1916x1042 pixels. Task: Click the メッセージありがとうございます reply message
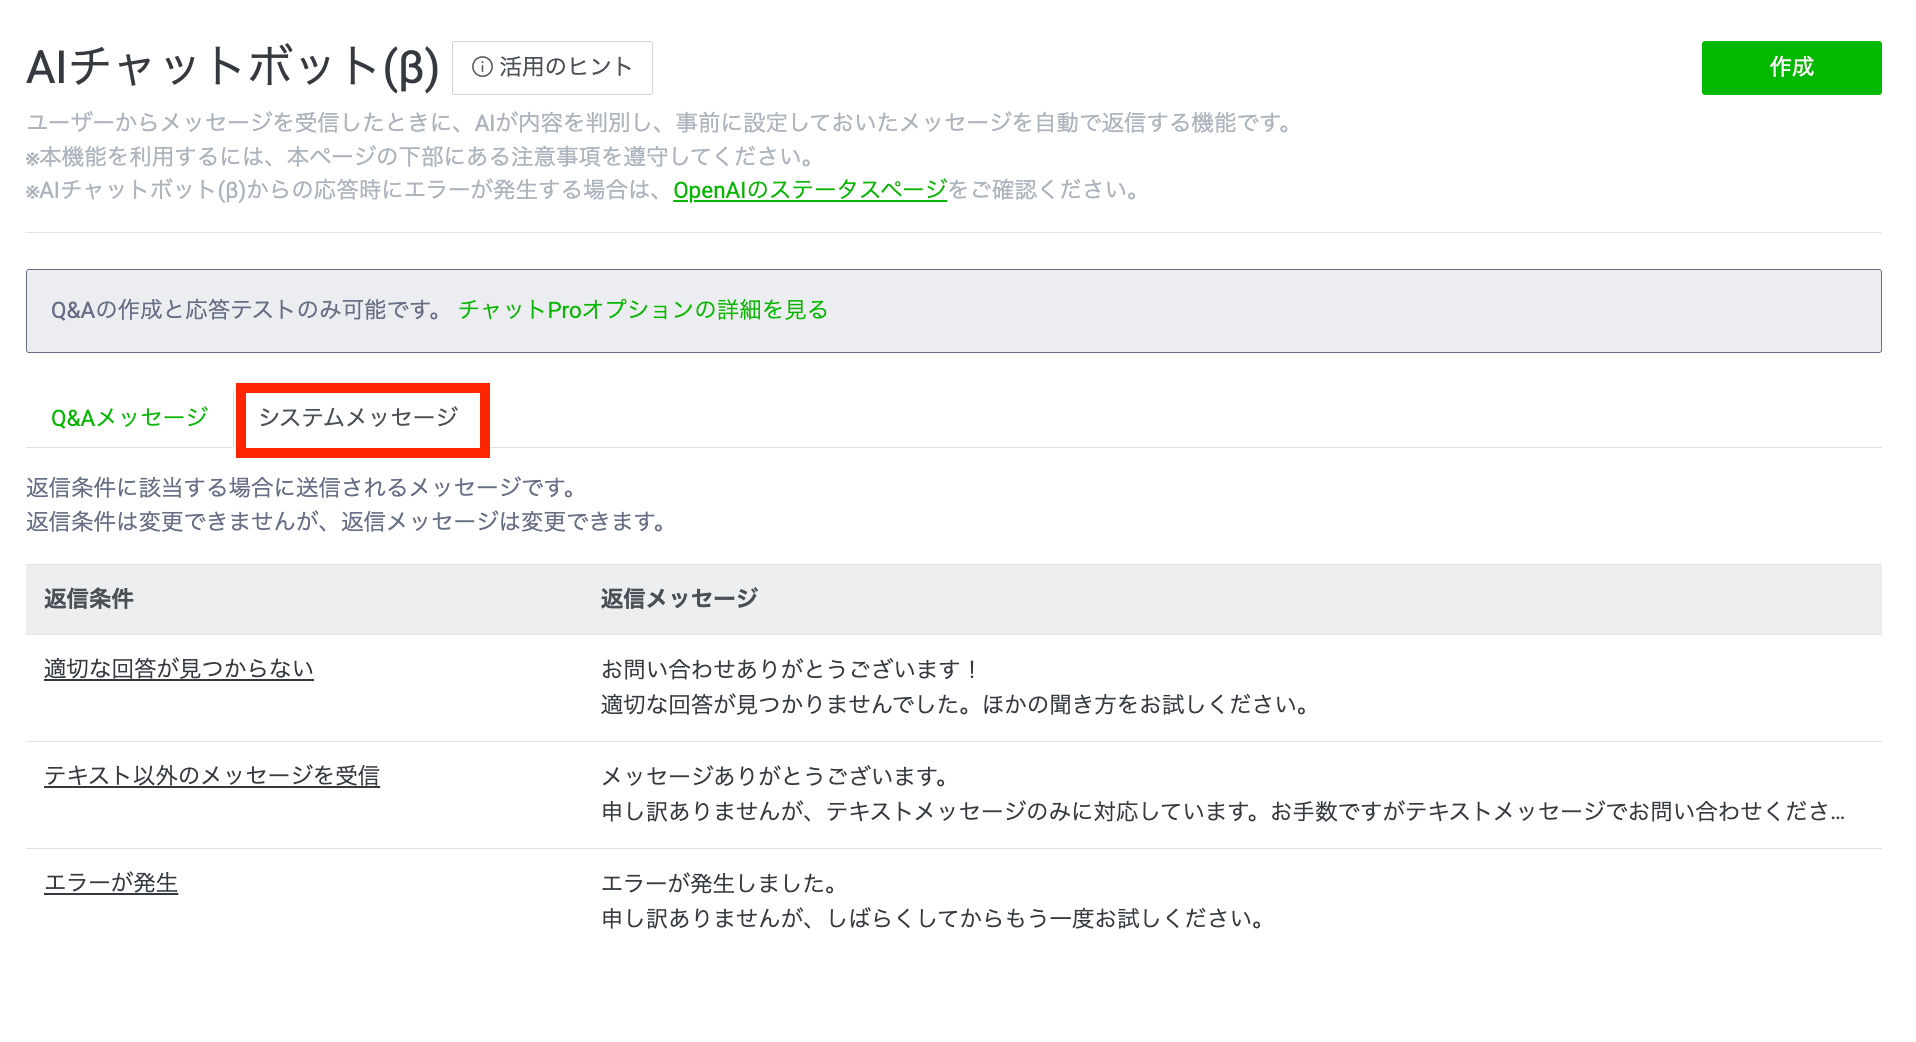pyautogui.click(x=775, y=776)
